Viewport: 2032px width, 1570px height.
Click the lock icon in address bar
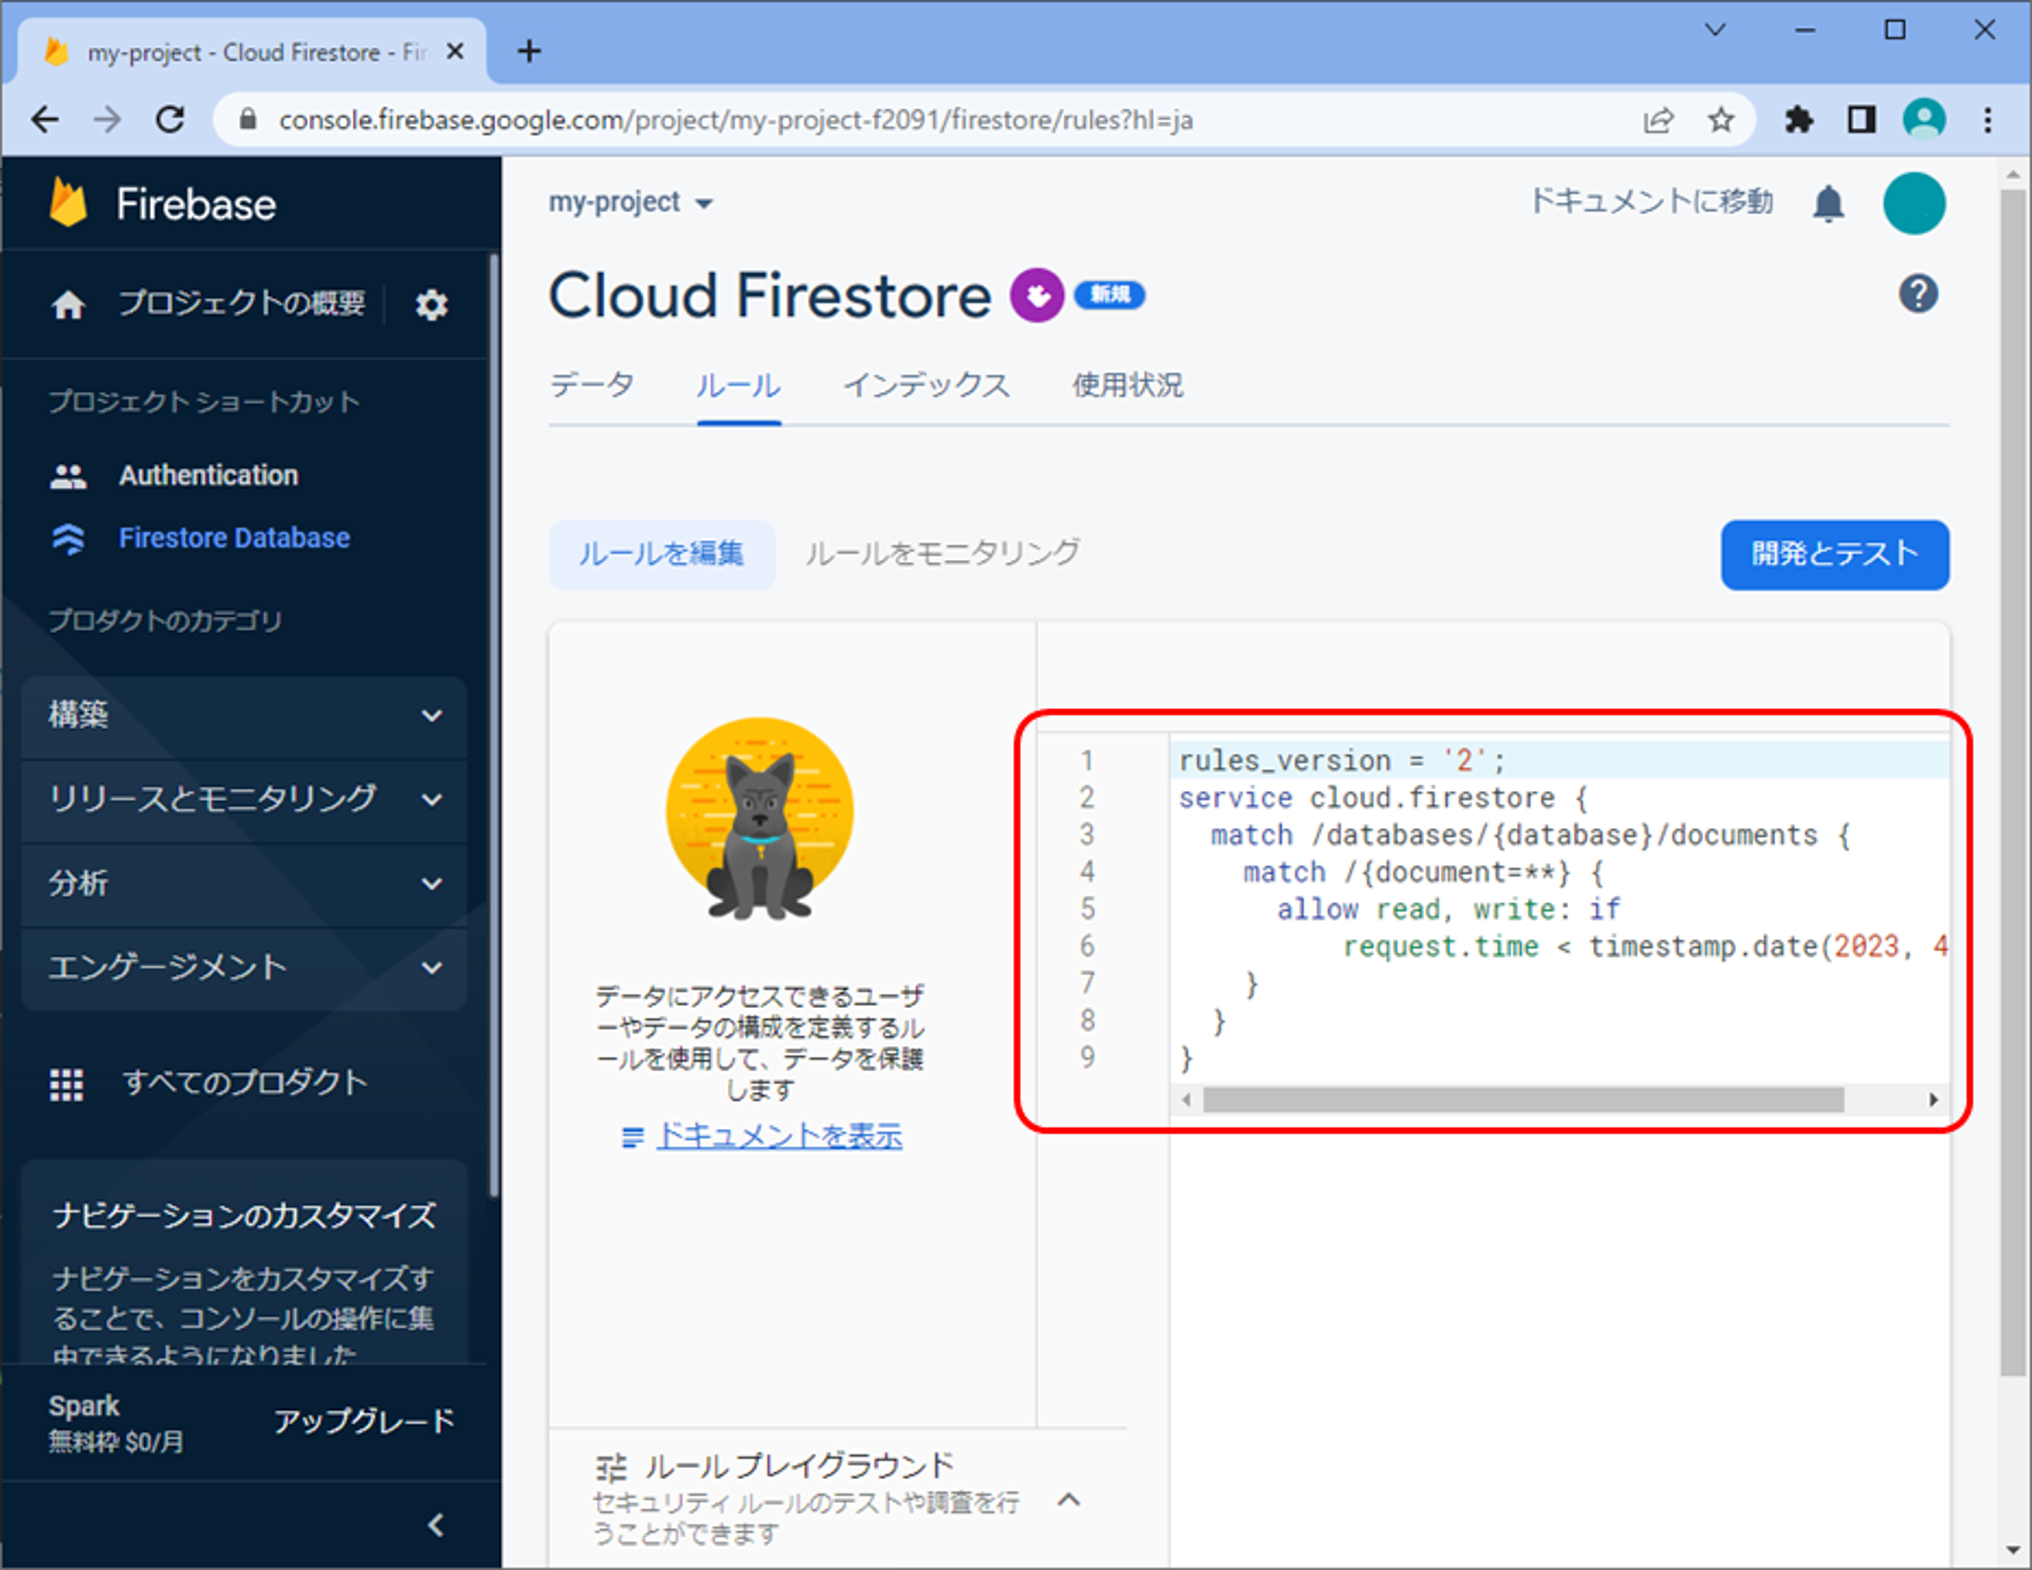tap(248, 120)
